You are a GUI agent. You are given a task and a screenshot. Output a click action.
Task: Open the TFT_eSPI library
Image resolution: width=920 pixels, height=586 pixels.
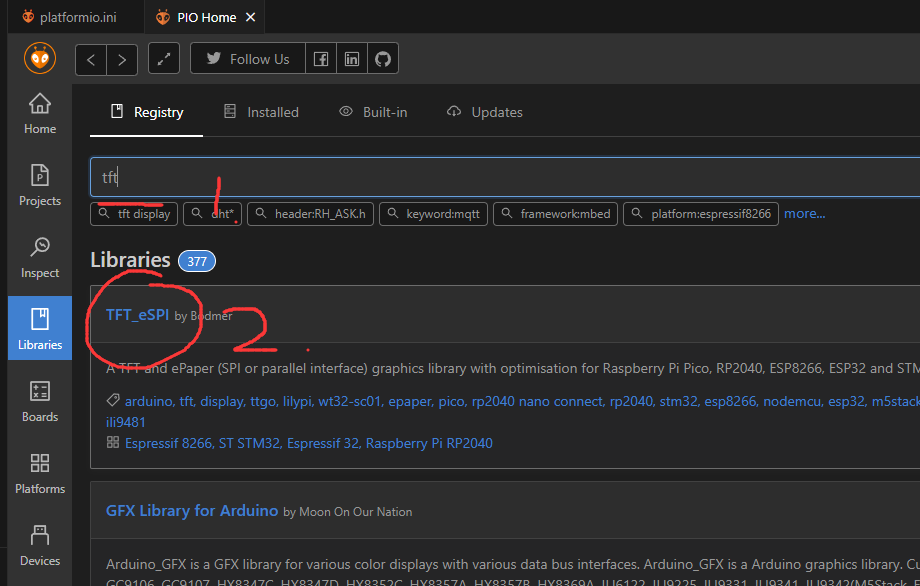(137, 315)
